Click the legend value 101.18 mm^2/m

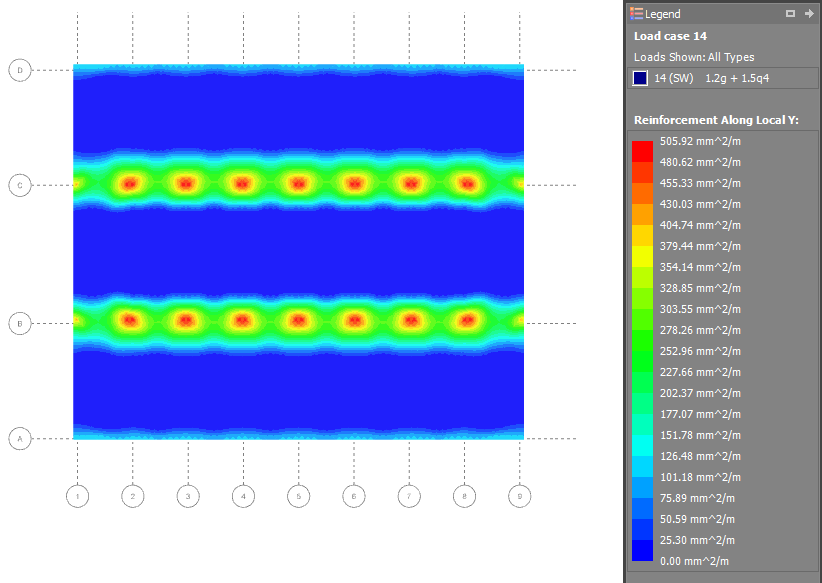[x=700, y=477]
